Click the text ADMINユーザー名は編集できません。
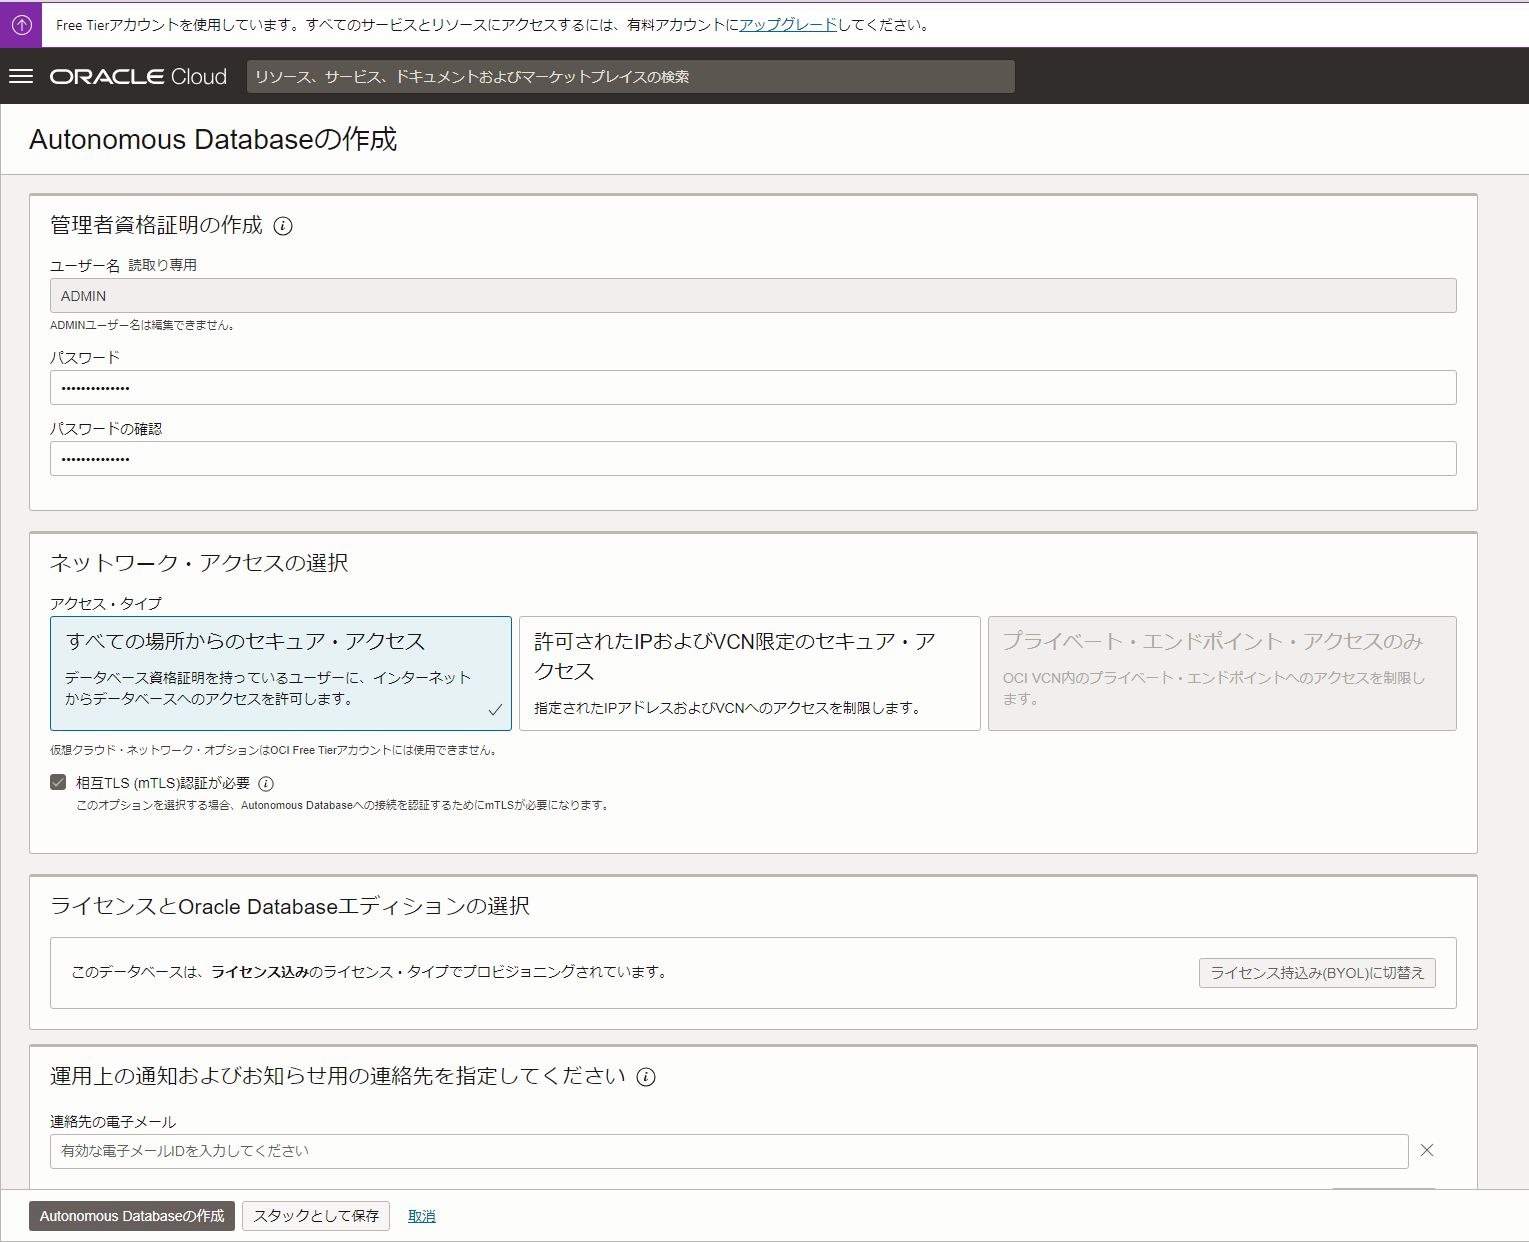This screenshot has width=1529, height=1242. point(142,325)
